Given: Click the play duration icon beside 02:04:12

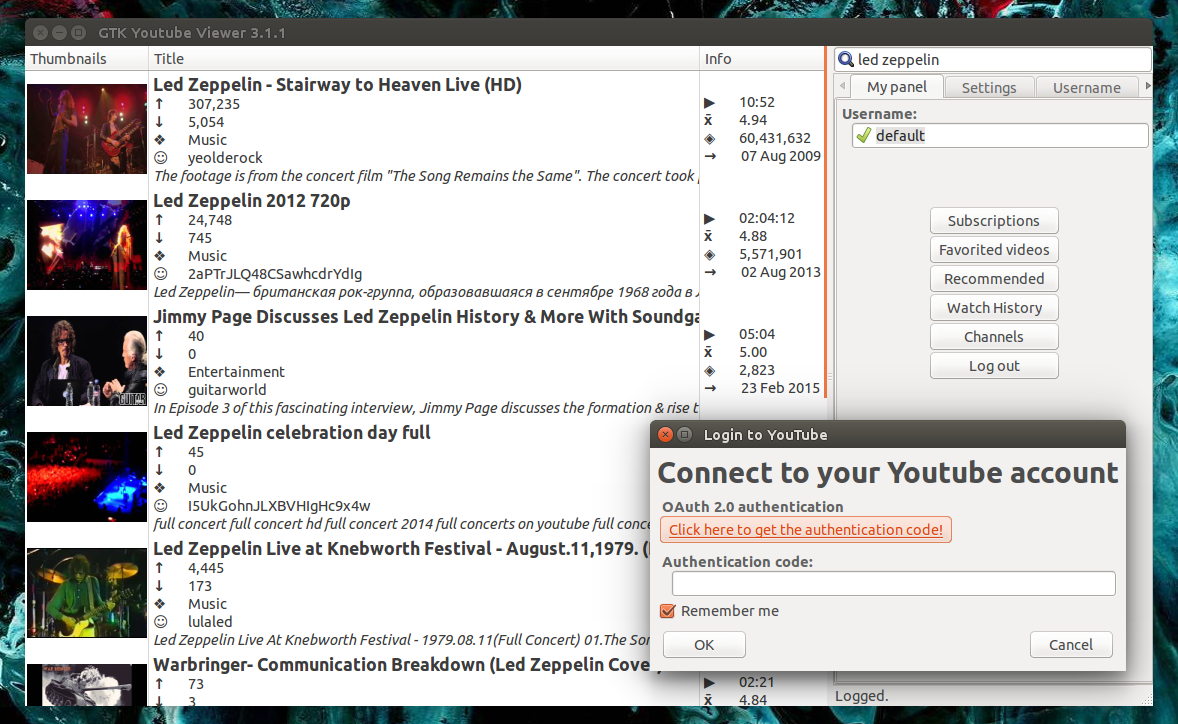Looking at the screenshot, I should coord(709,219).
